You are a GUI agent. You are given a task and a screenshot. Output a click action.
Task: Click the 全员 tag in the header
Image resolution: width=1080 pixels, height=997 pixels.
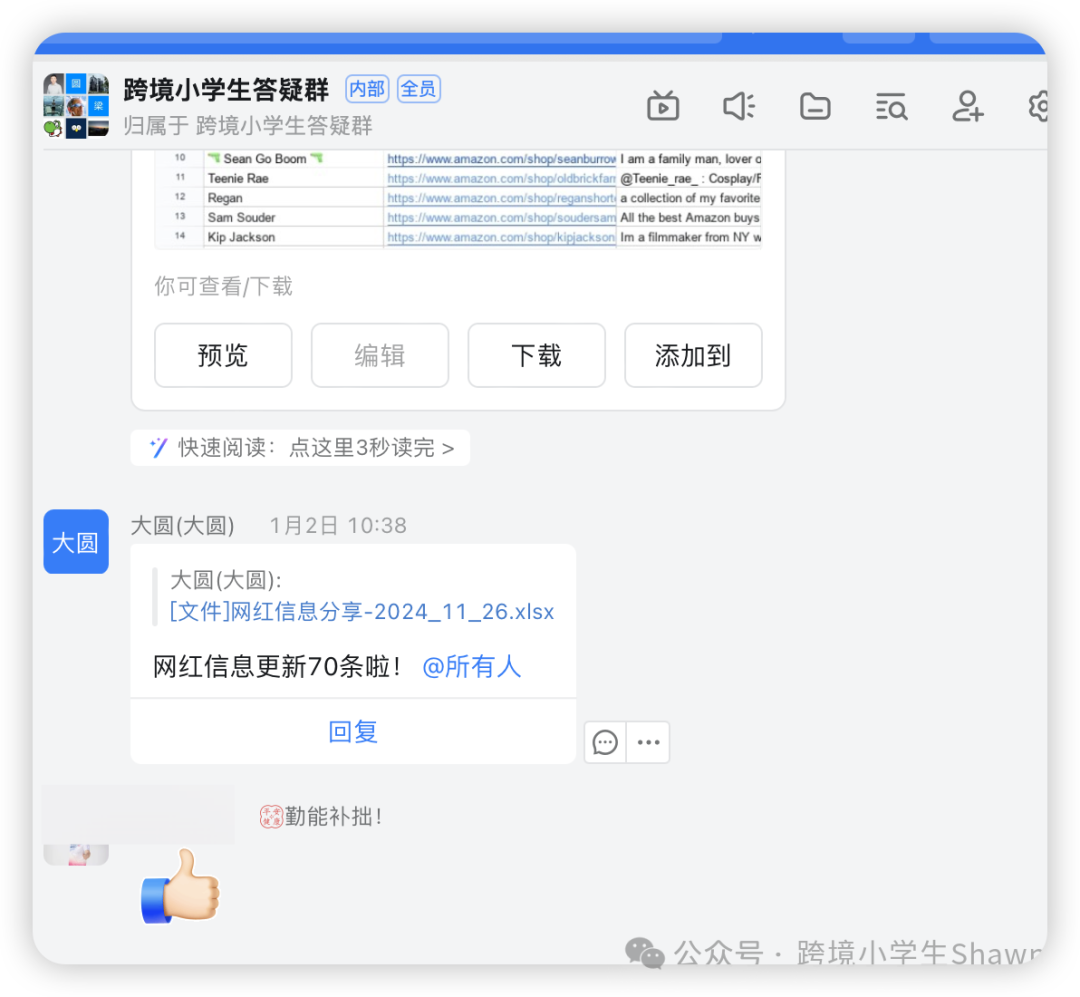coord(418,88)
